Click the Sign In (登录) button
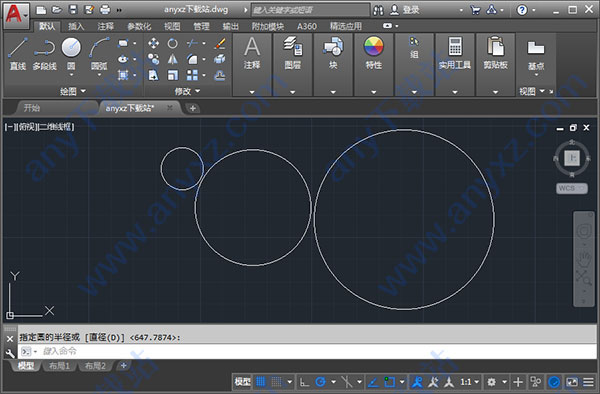This screenshot has height=394, width=600. (405, 10)
